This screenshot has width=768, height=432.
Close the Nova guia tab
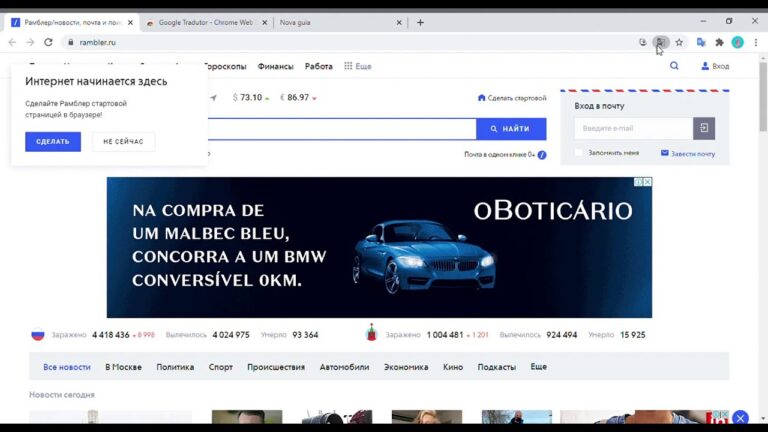click(399, 23)
